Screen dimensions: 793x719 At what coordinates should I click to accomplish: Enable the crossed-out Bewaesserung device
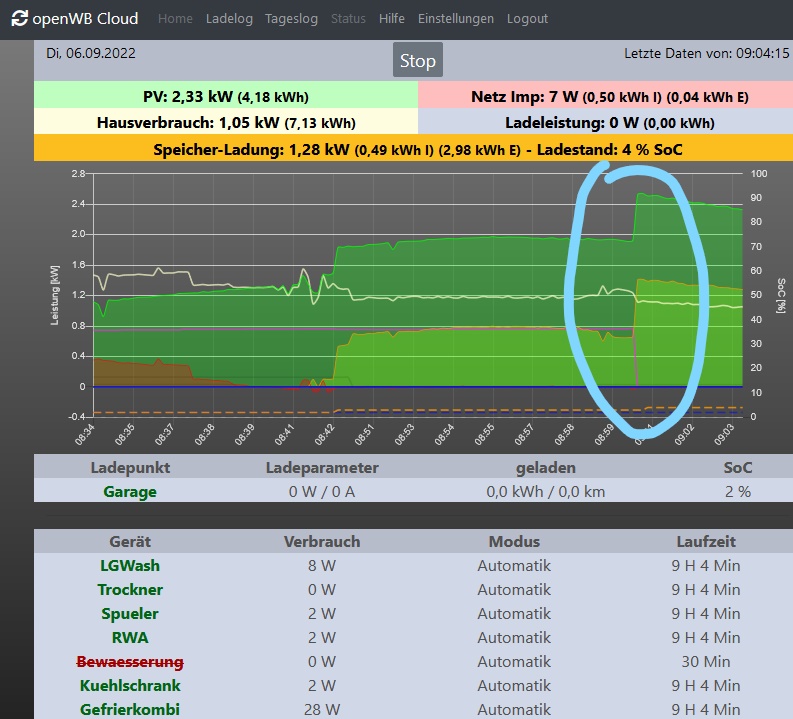point(130,662)
